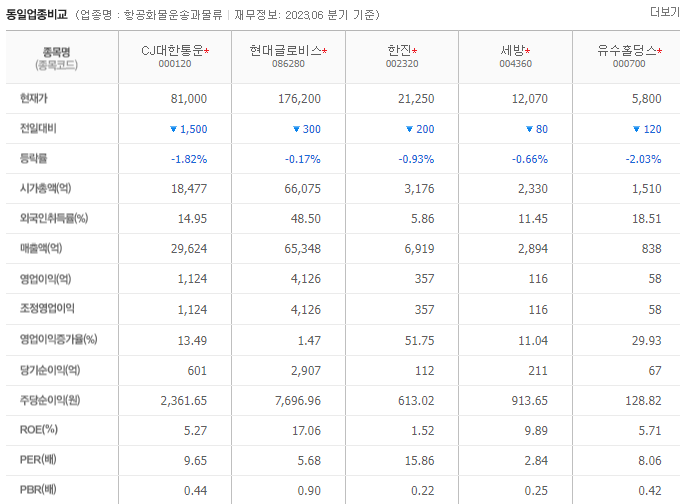This screenshot has height=504, width=680.
Task: Select market cap value 3,176
Action: pyautogui.click(x=419, y=189)
